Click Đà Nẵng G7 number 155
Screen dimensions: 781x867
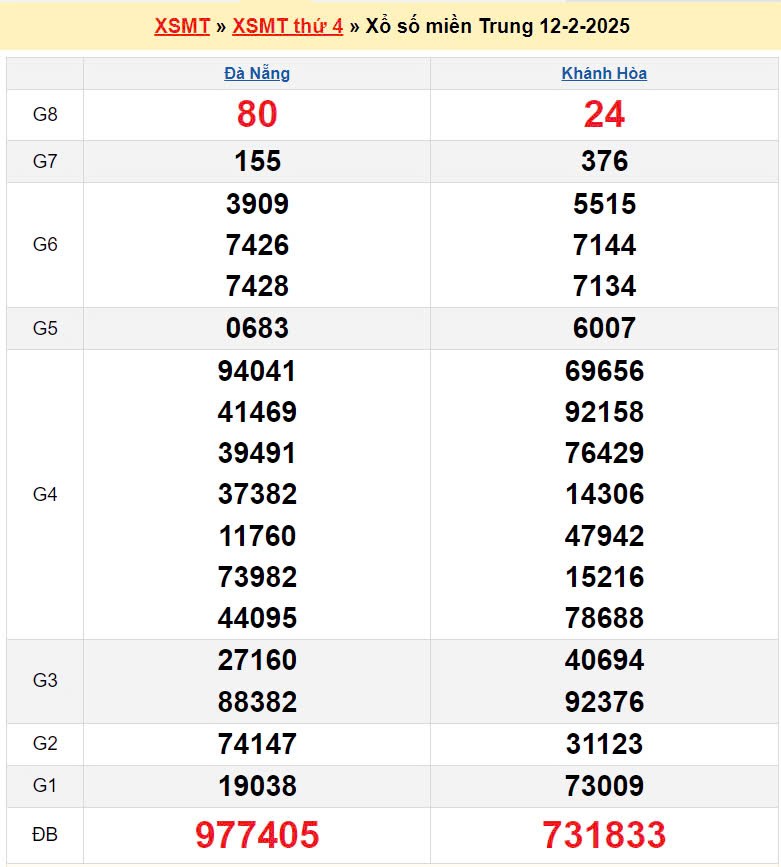click(257, 161)
